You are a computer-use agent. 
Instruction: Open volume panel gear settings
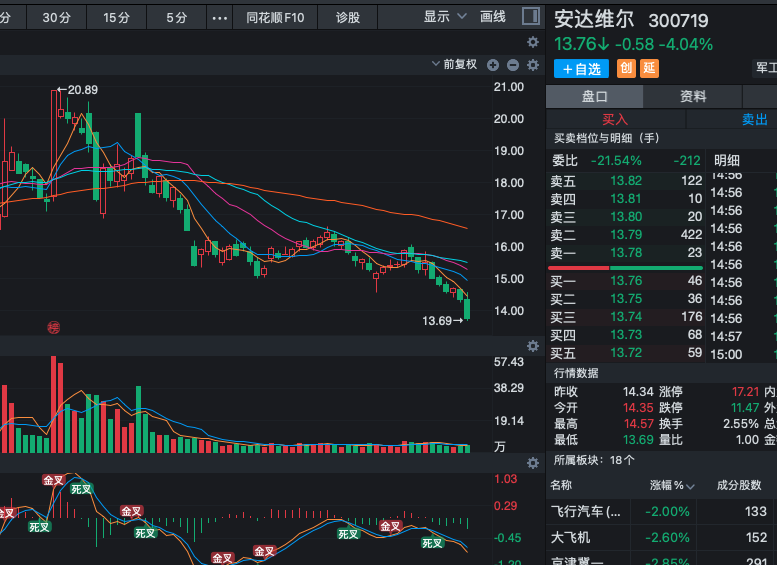pyautogui.click(x=533, y=346)
